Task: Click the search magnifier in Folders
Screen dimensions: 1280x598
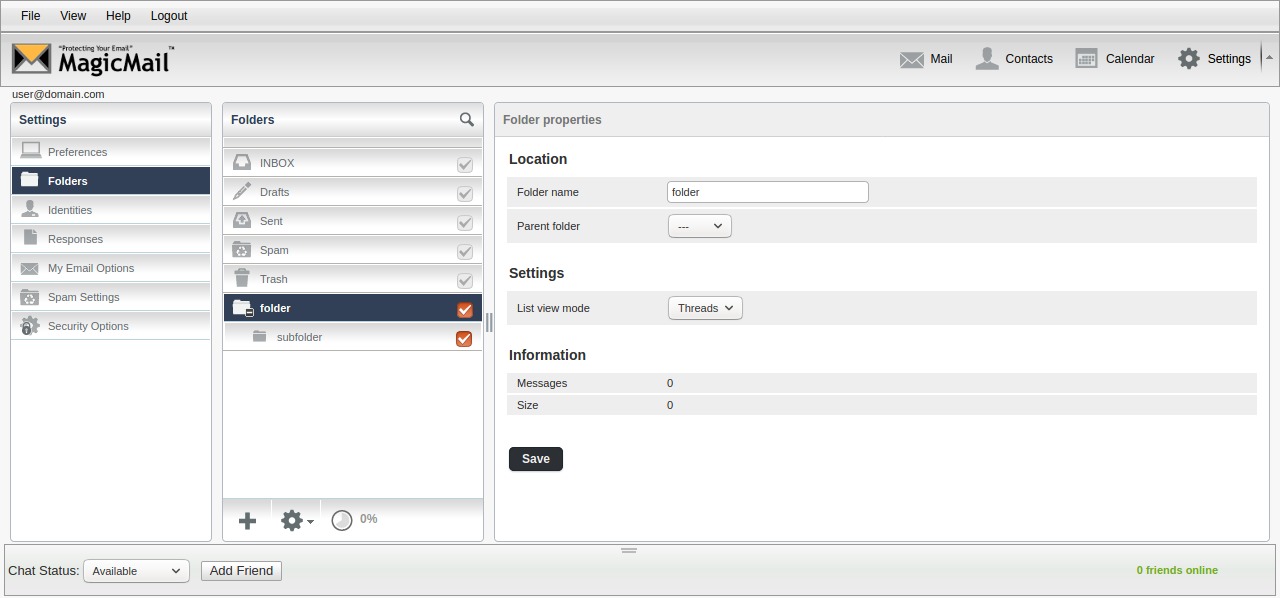Action: [x=466, y=120]
